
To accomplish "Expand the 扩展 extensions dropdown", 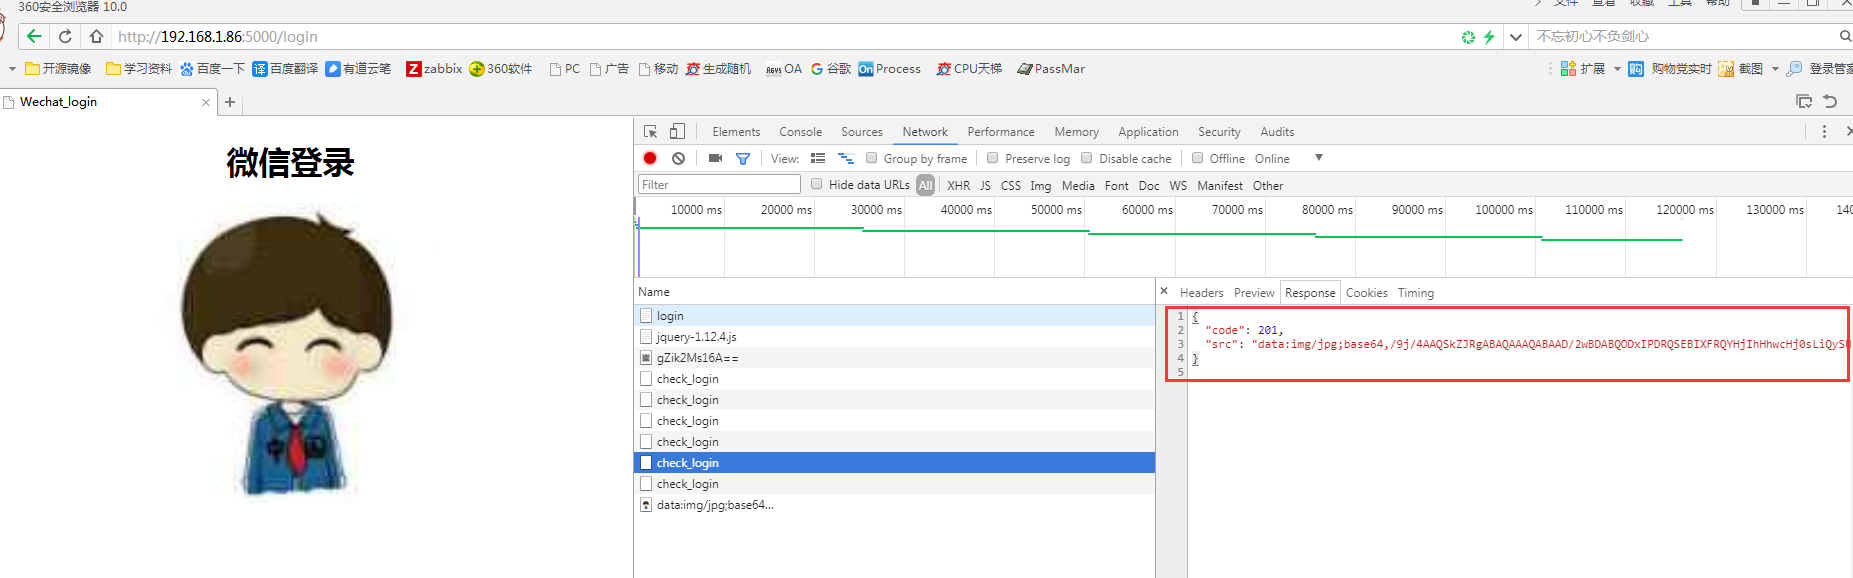I will click(1617, 69).
